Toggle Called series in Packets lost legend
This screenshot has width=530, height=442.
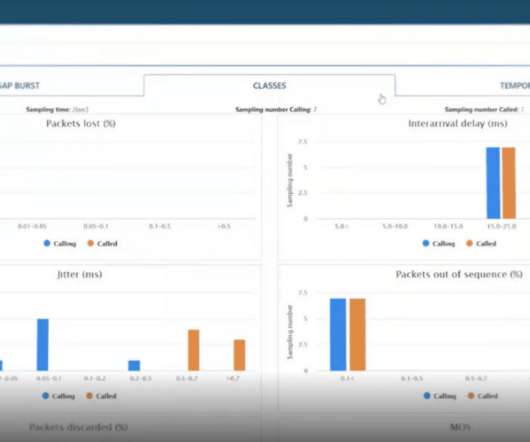(102, 243)
